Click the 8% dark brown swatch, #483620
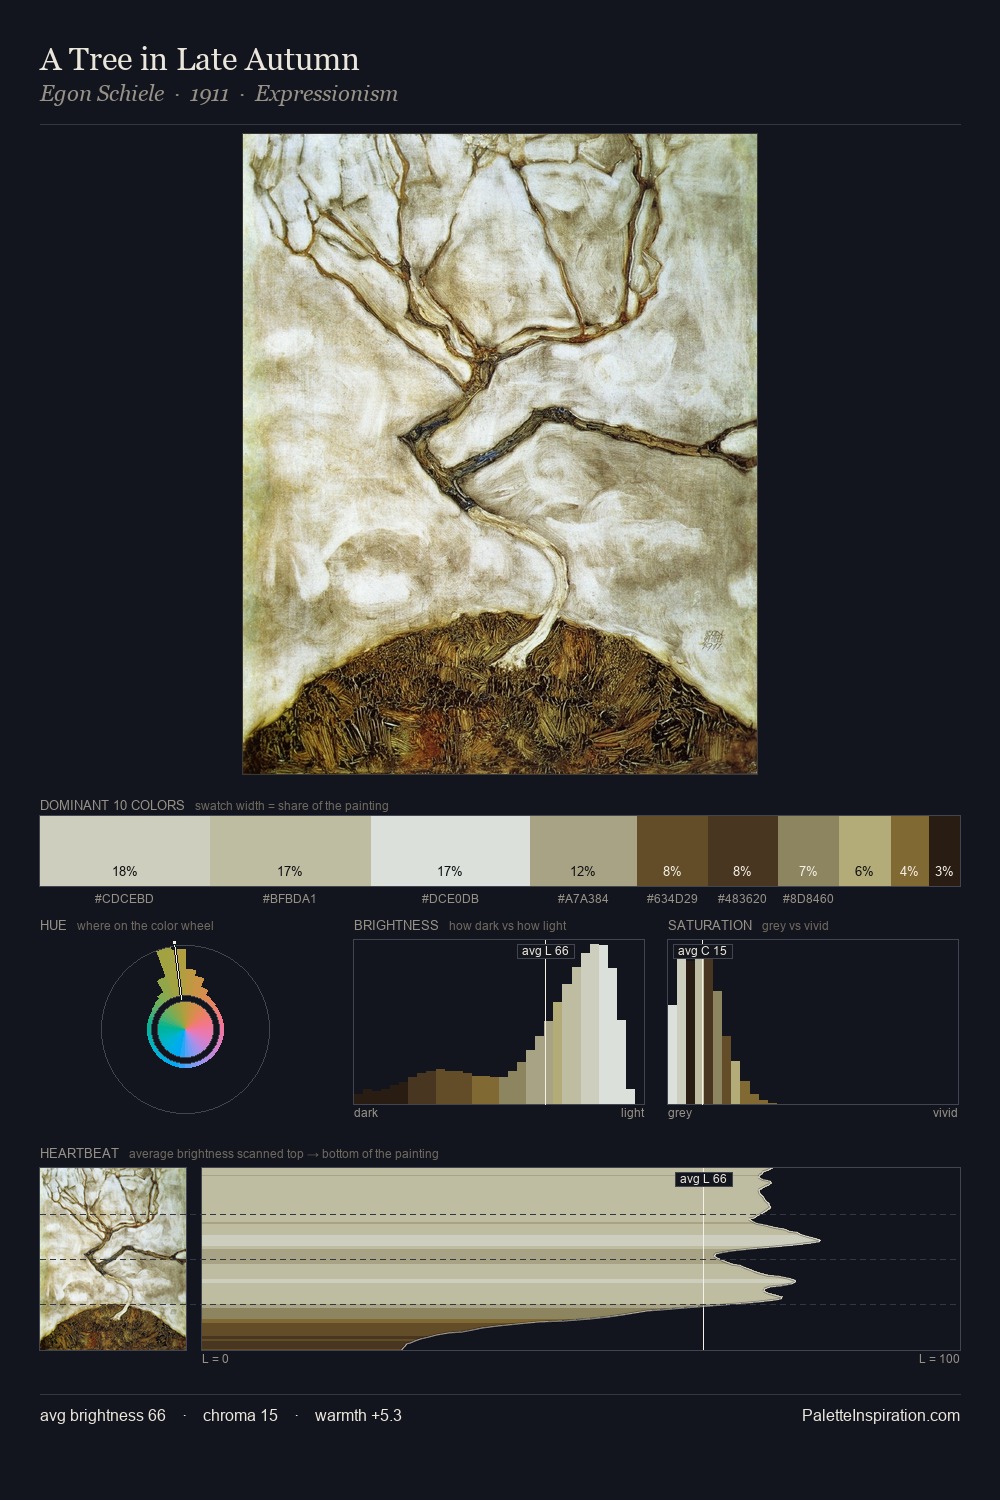 [x=742, y=851]
